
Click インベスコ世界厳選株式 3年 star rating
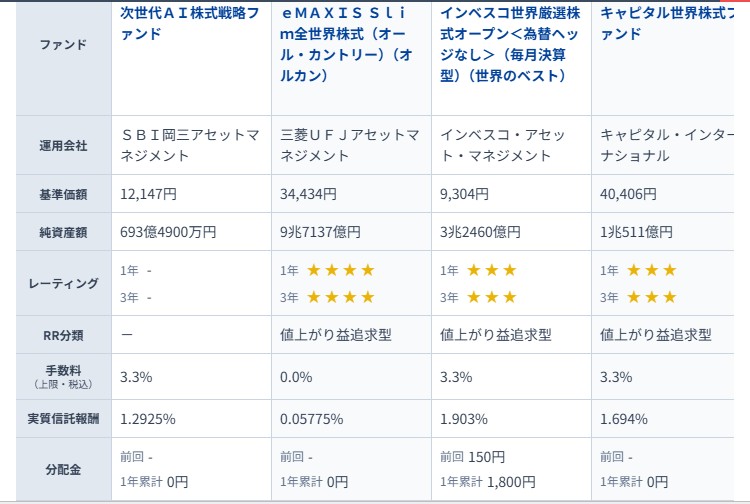pyautogui.click(x=491, y=297)
